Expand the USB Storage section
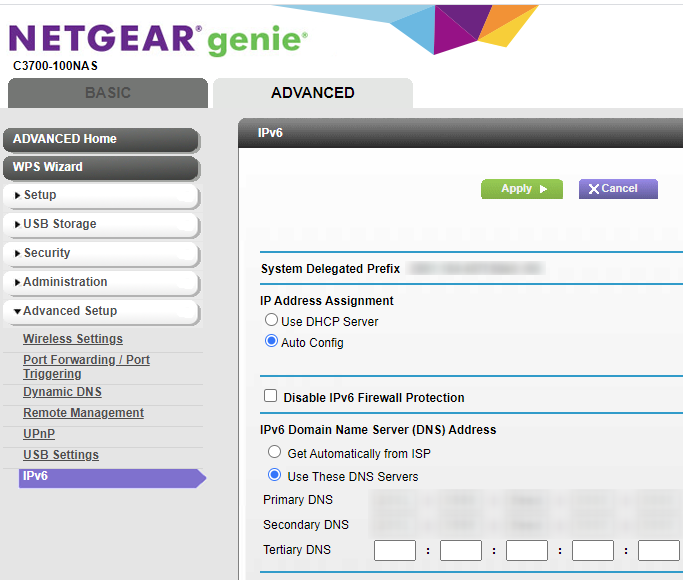This screenshot has height=580, width=683. [100, 224]
